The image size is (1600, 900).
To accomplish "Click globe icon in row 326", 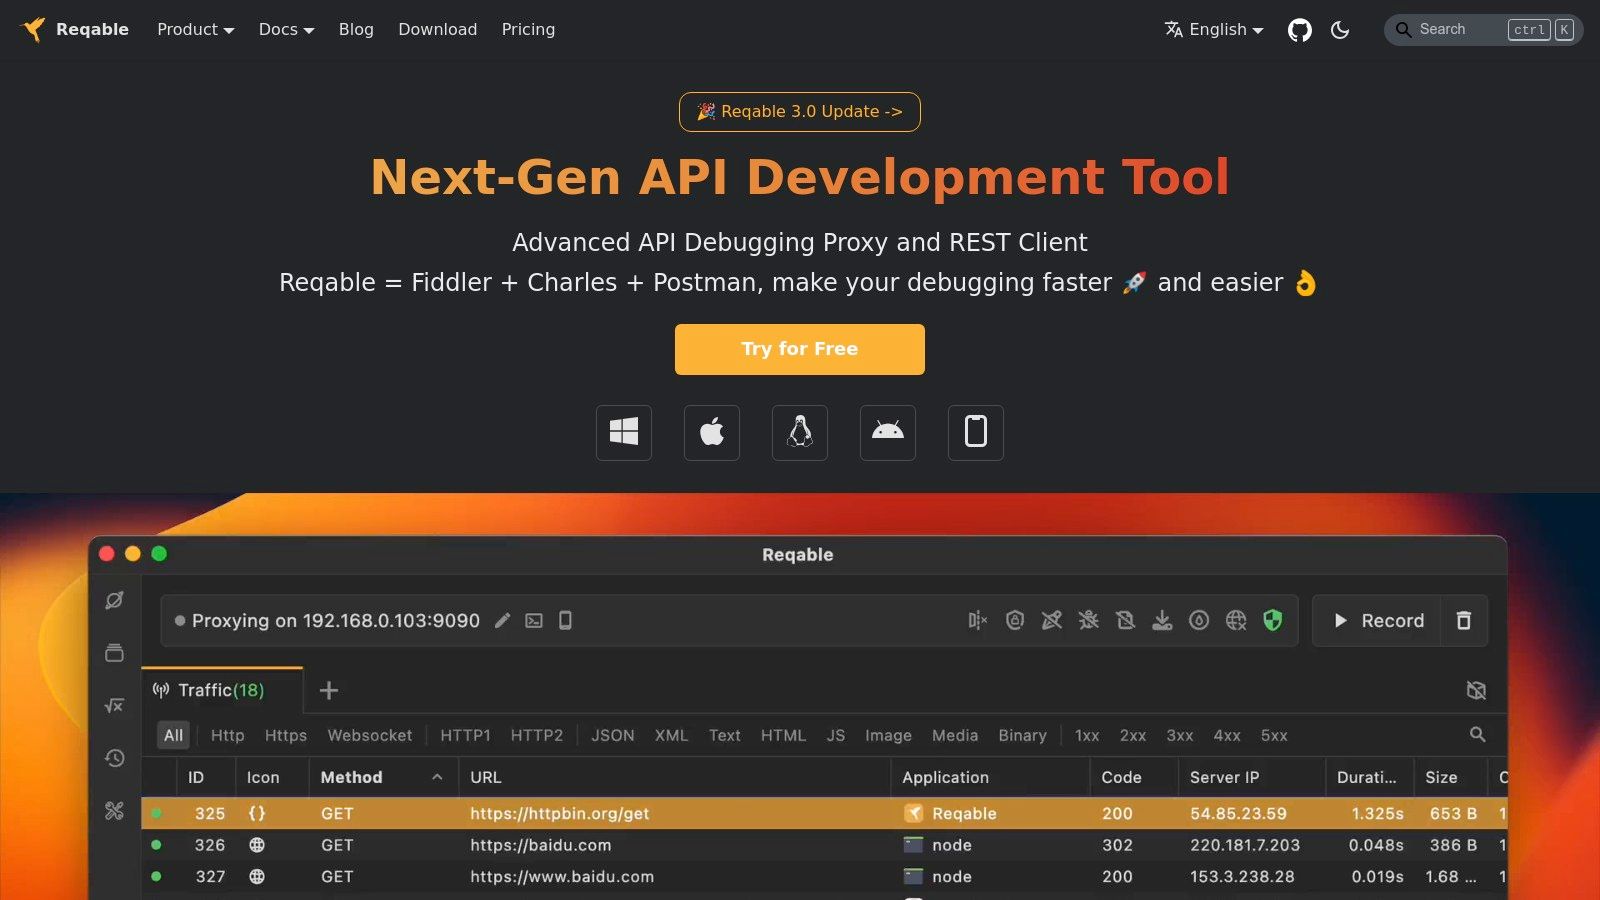I will (257, 846).
